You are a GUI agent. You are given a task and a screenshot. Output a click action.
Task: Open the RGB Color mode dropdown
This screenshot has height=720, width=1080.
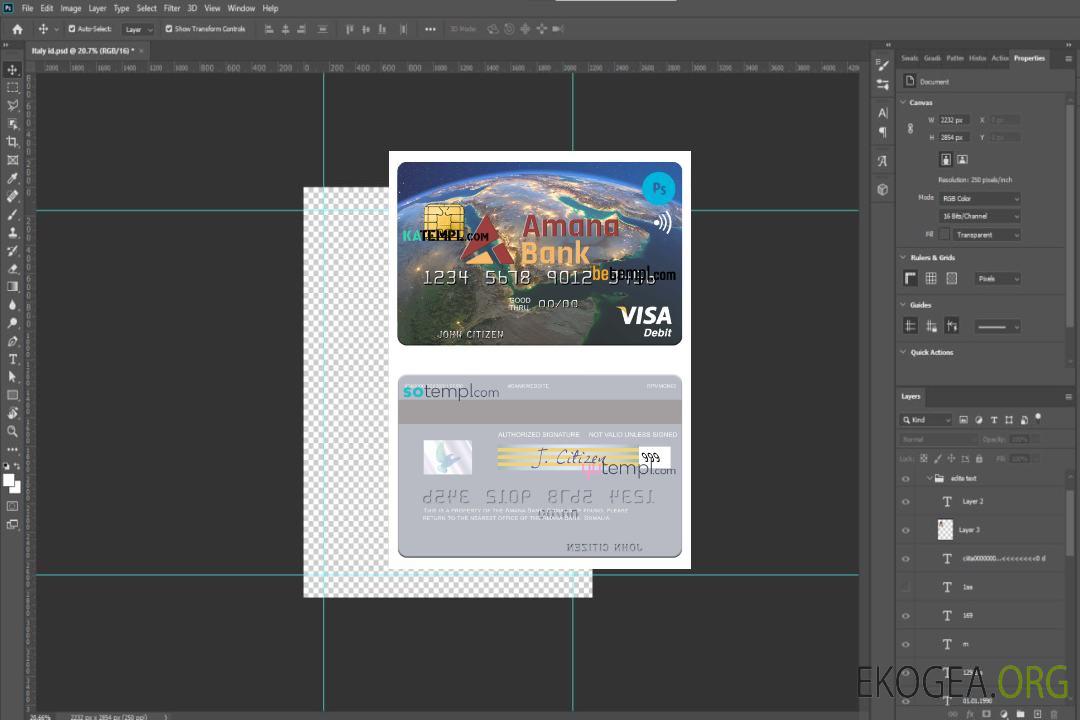tap(979, 198)
